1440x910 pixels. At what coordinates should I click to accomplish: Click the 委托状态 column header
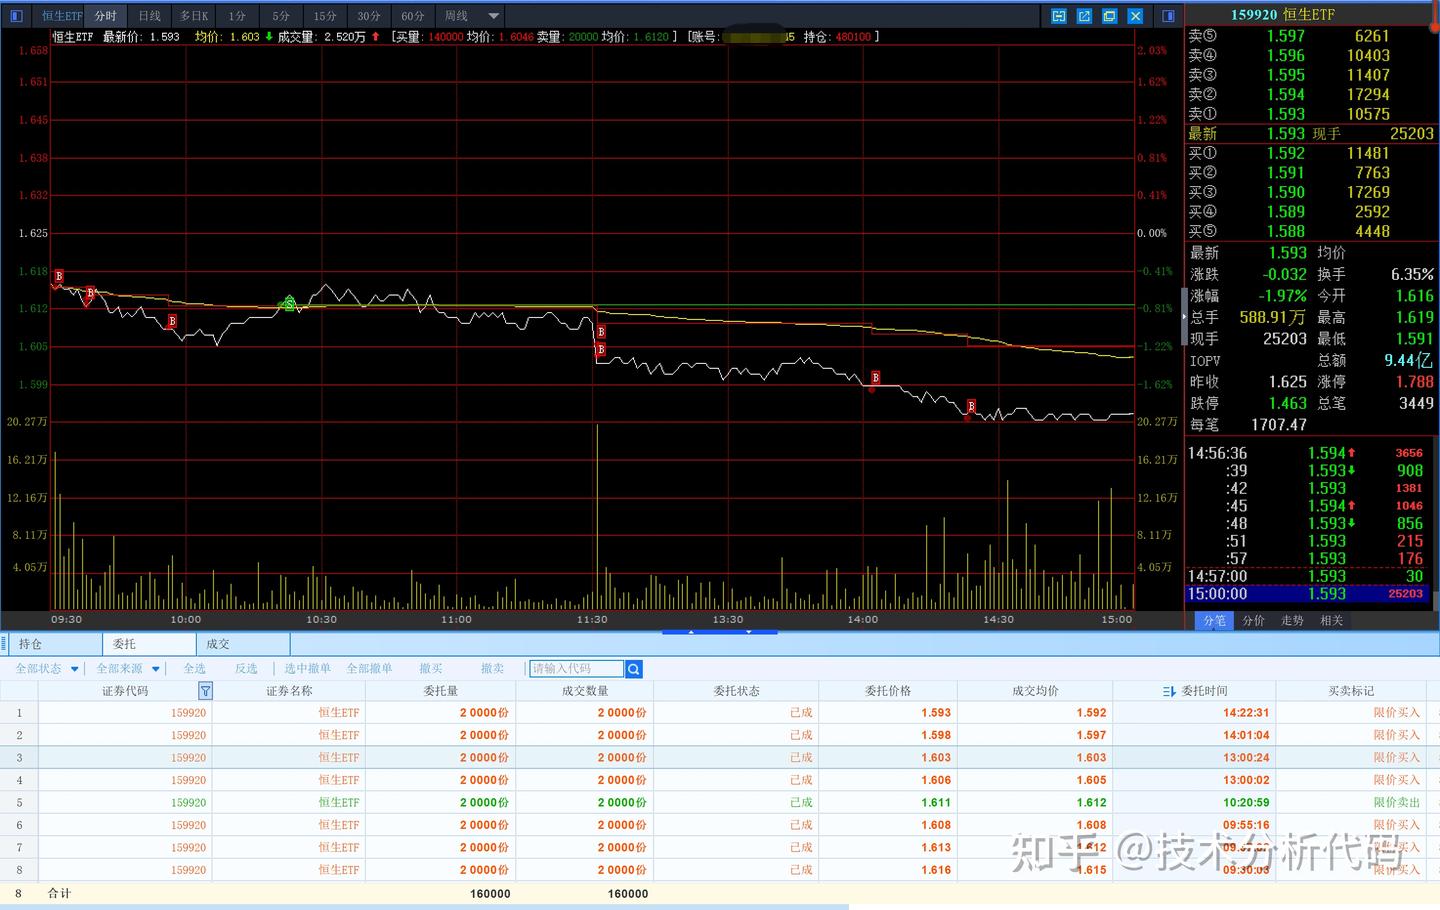pos(736,691)
